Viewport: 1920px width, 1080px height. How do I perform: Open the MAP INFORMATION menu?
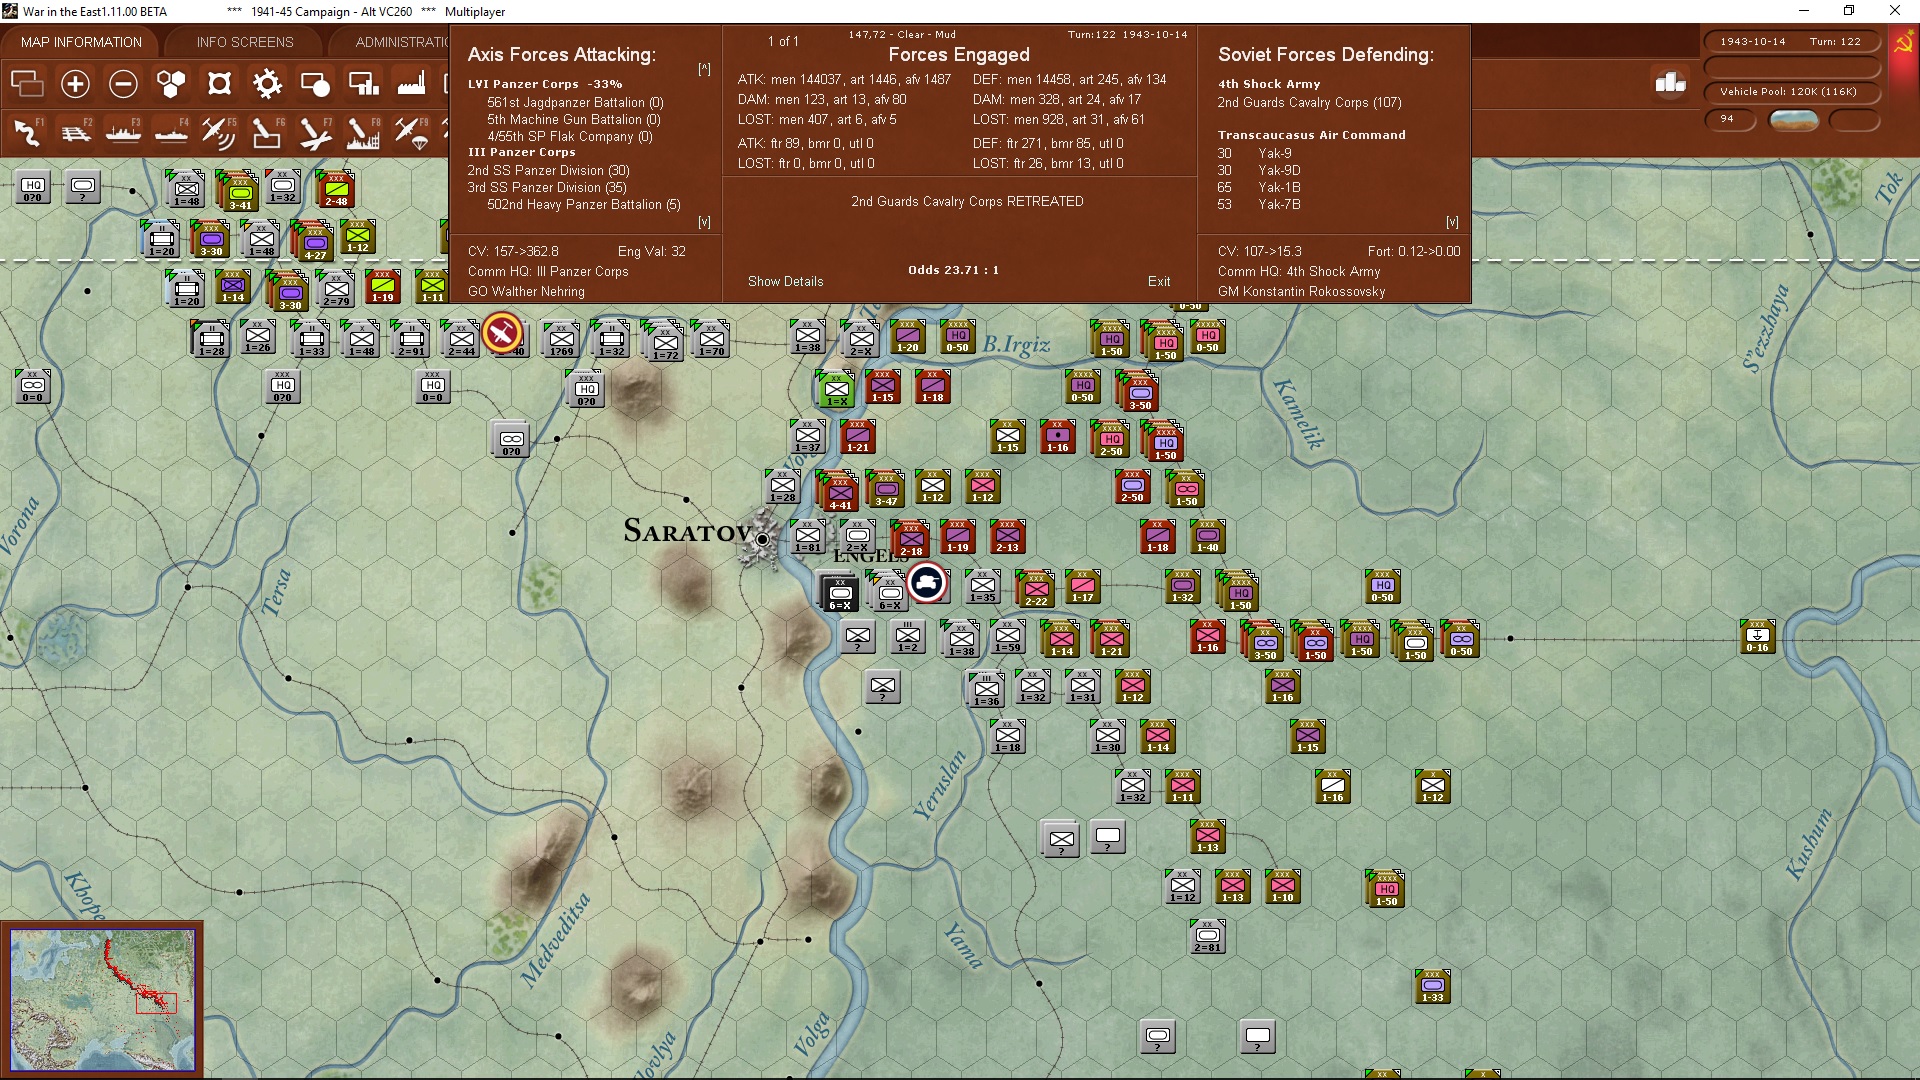point(80,42)
